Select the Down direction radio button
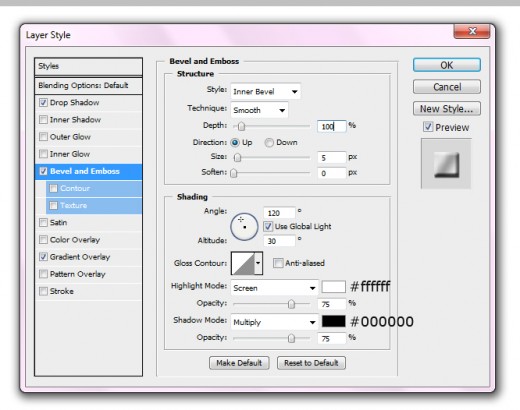This screenshot has height=410, width=520. point(269,143)
